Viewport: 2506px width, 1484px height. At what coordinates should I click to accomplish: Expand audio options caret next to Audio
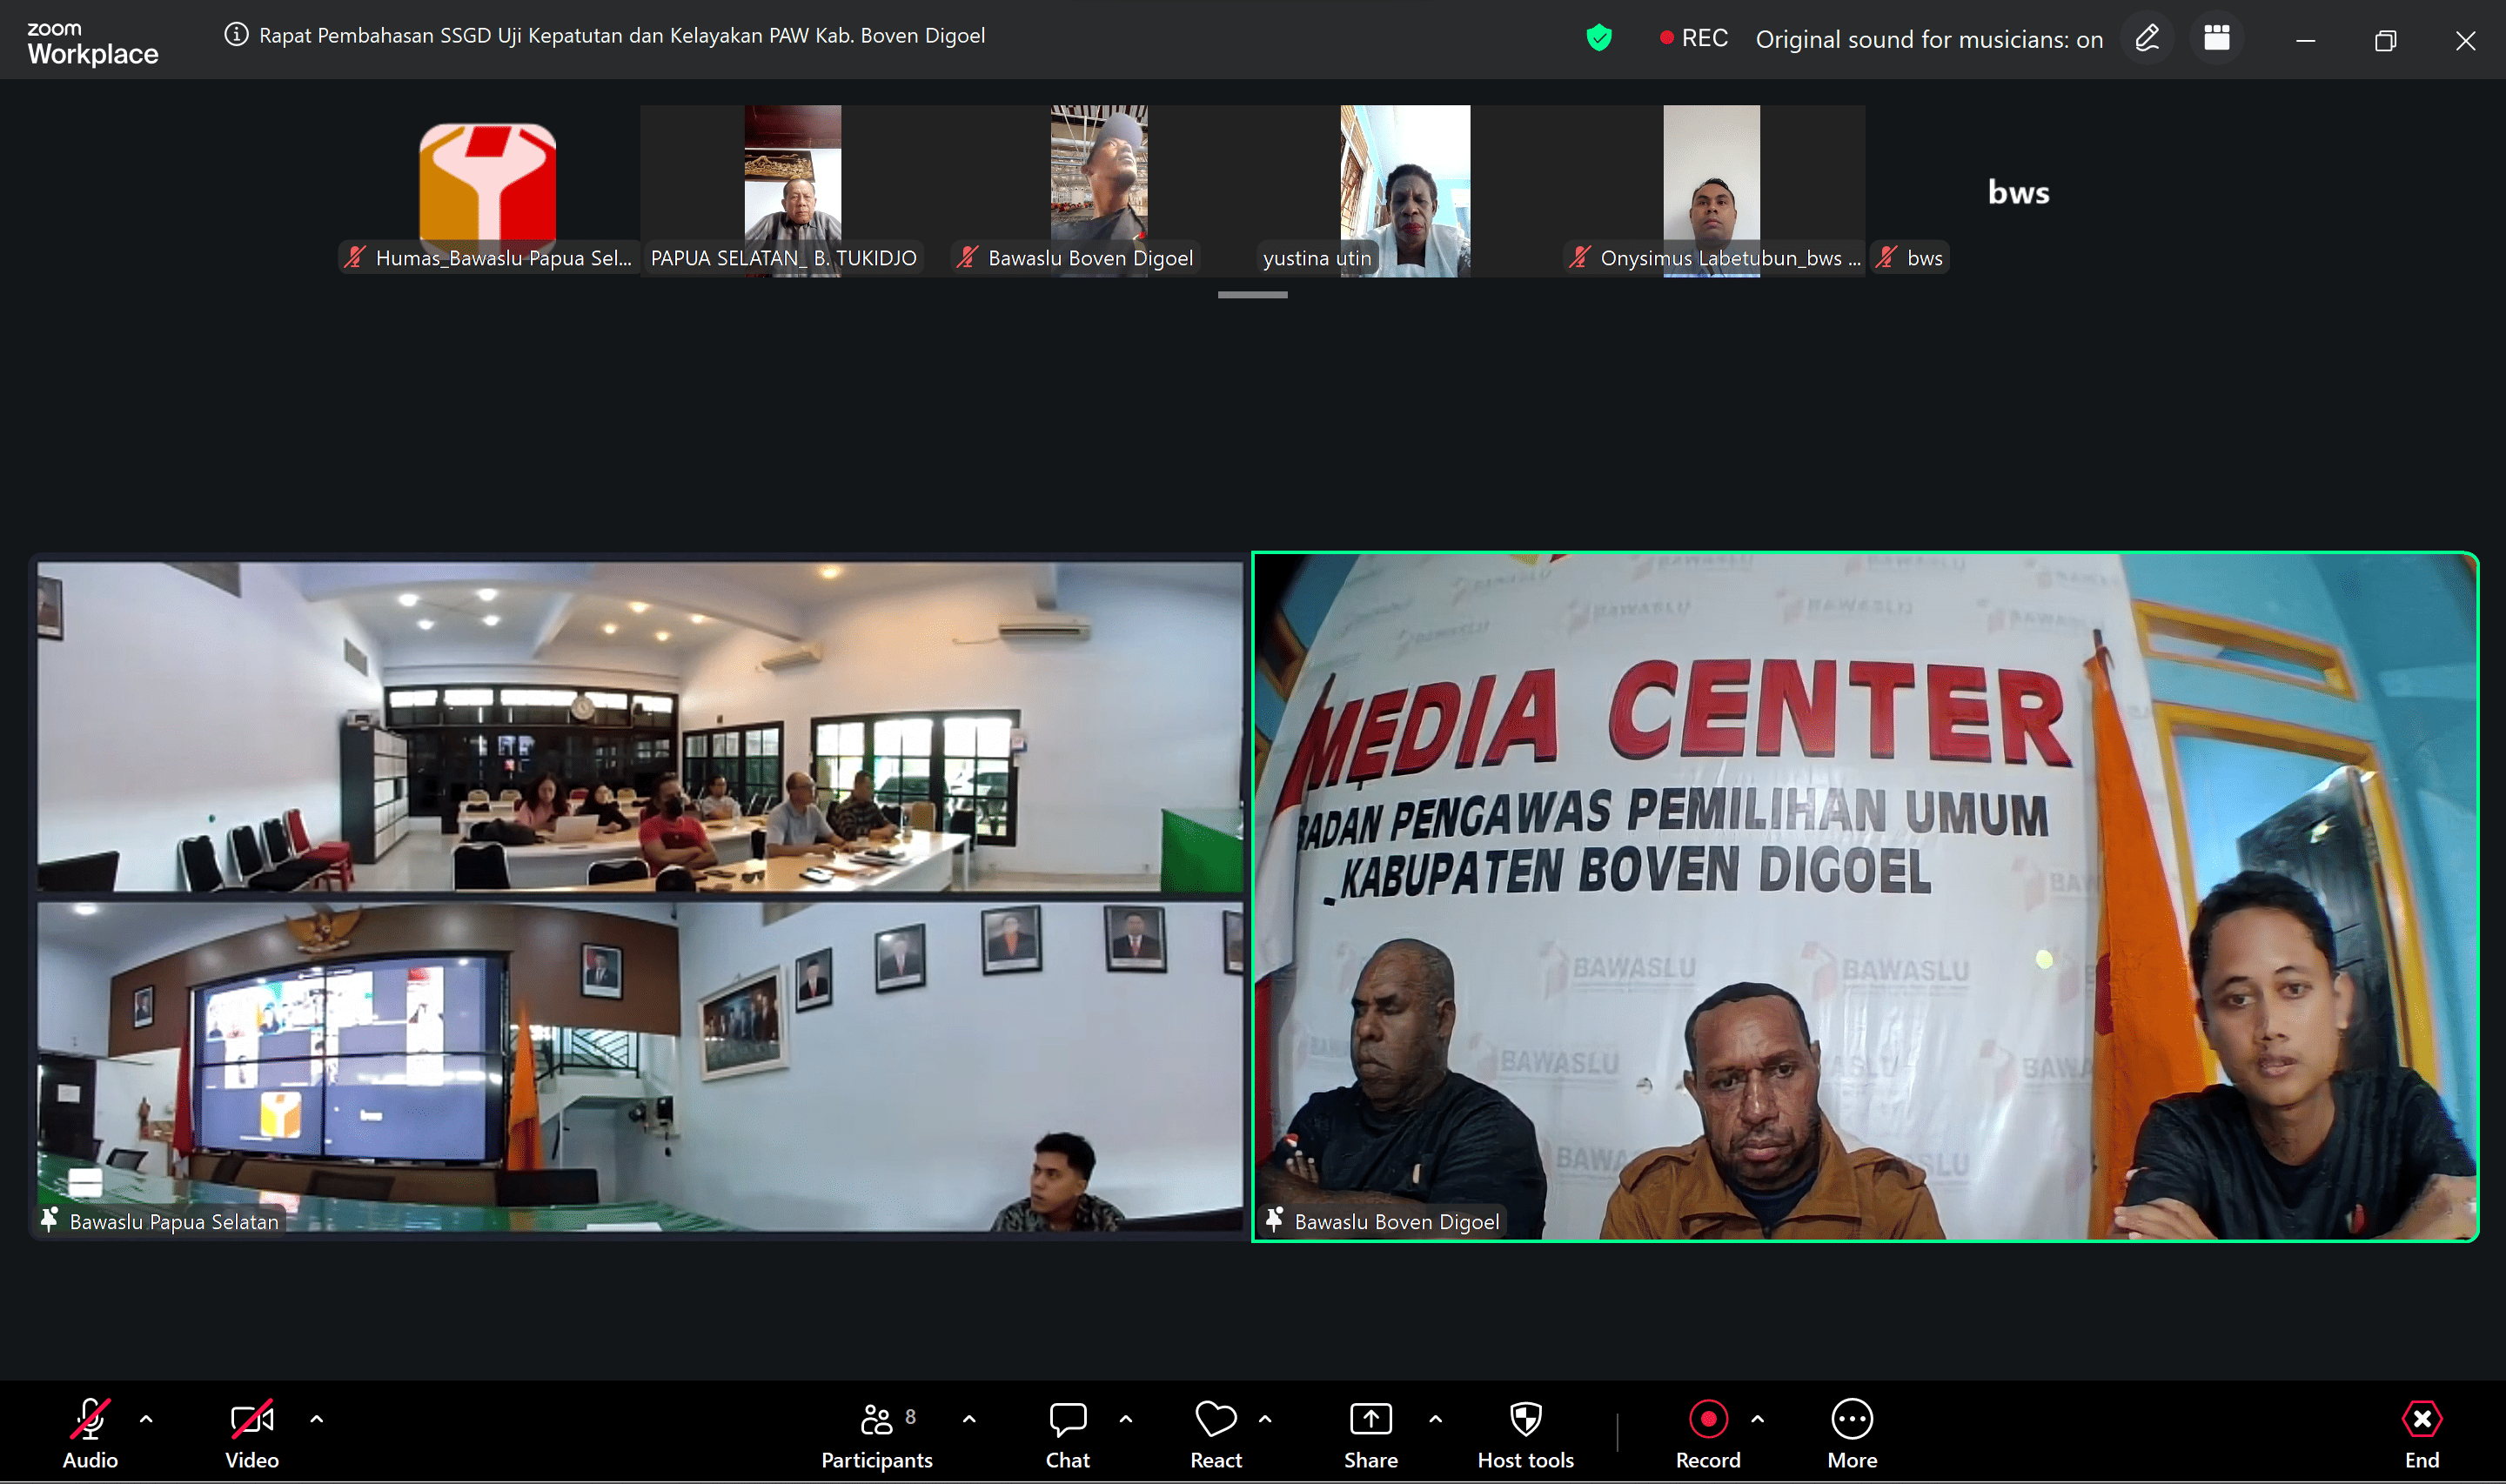pyautogui.click(x=146, y=1418)
